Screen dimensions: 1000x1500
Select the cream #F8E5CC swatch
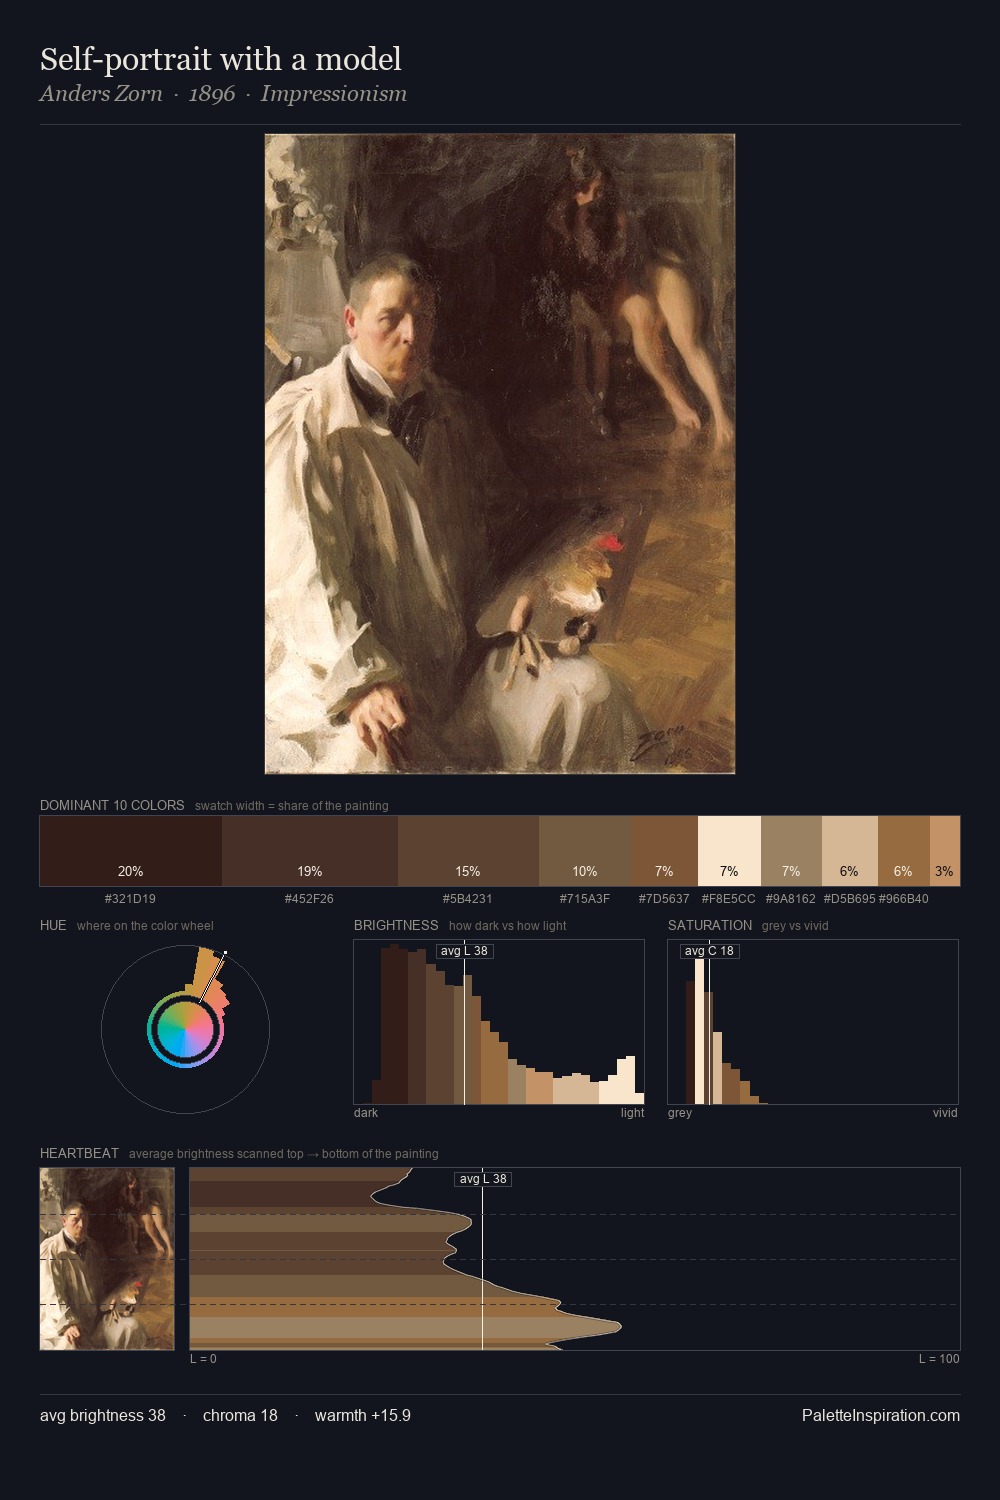point(729,851)
